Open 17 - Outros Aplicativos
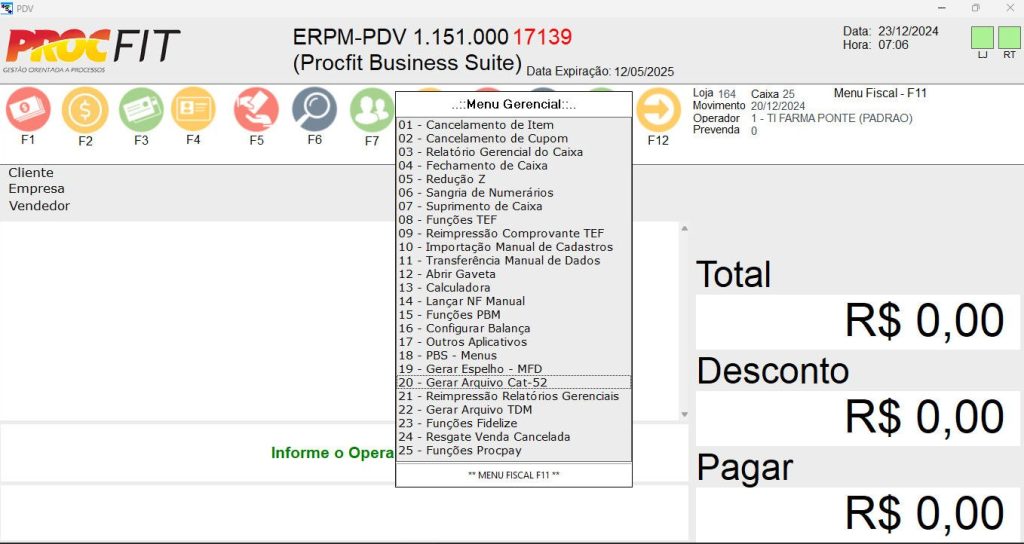 coord(514,342)
